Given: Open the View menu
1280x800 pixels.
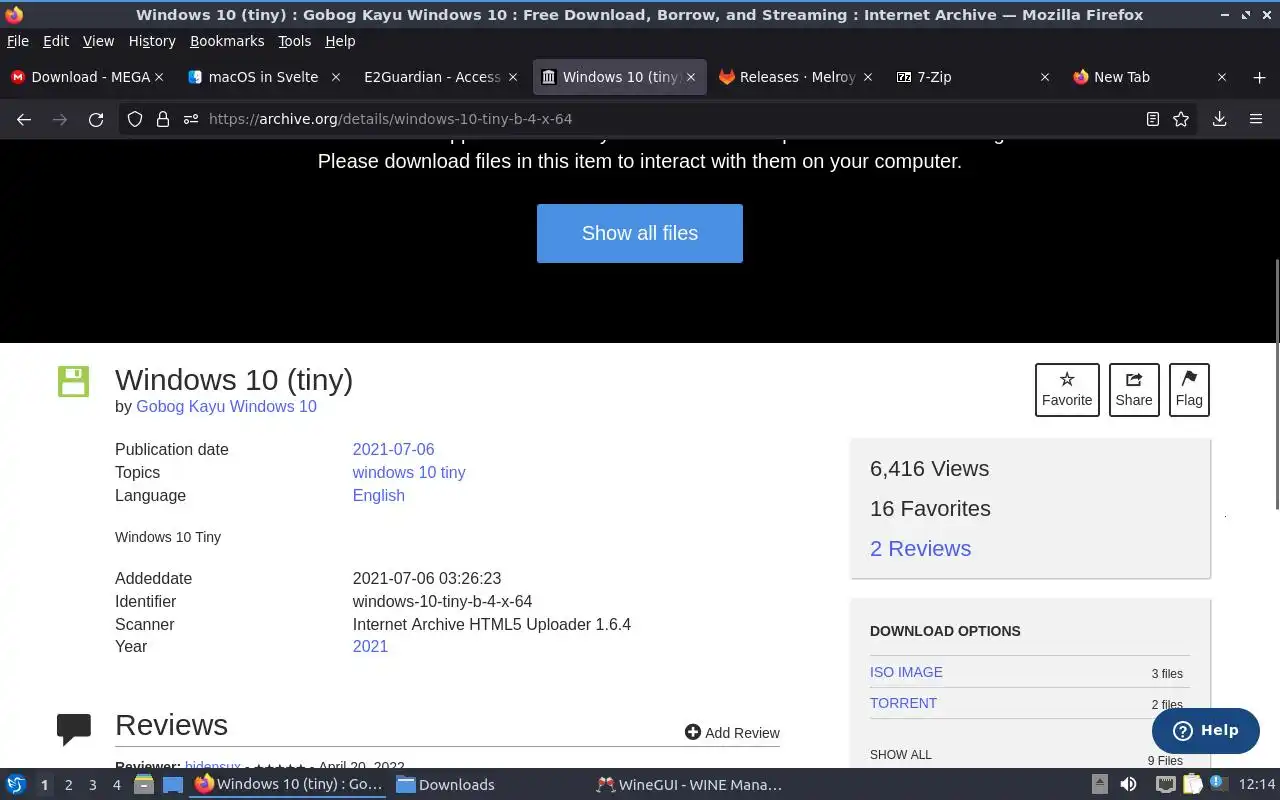Looking at the screenshot, I should click(x=98, y=41).
